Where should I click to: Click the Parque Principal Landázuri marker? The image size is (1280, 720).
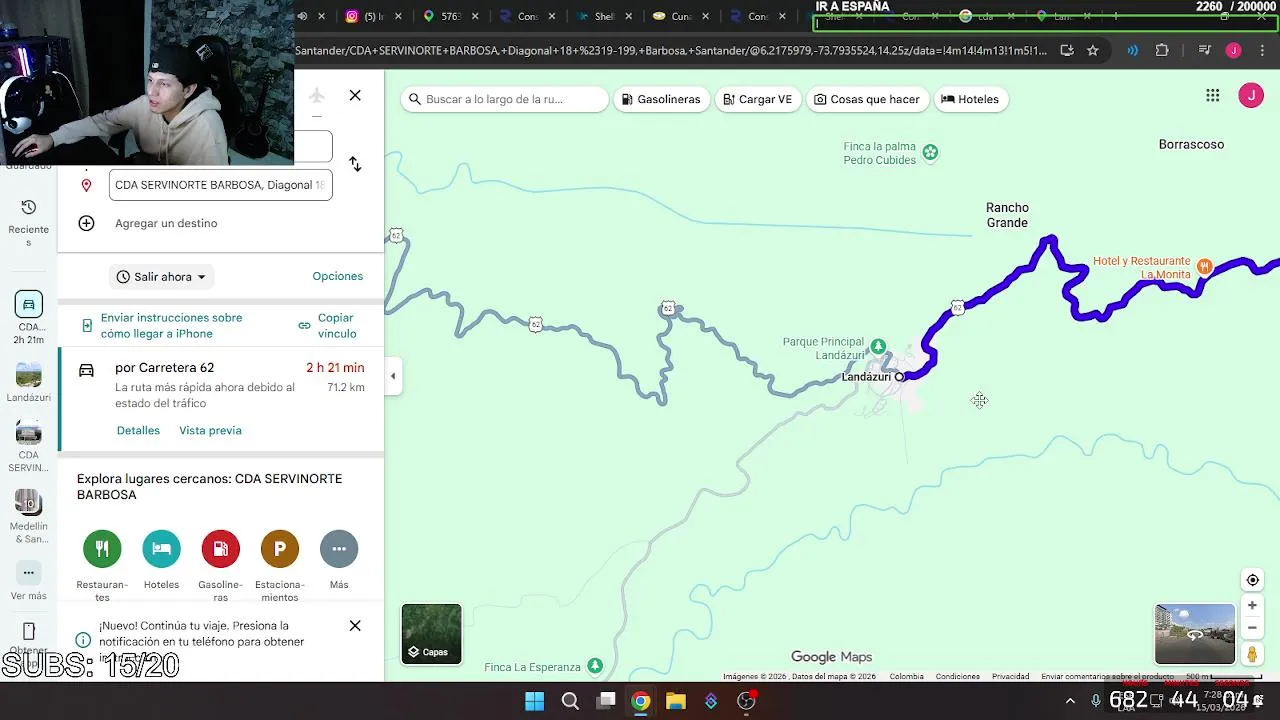878,347
